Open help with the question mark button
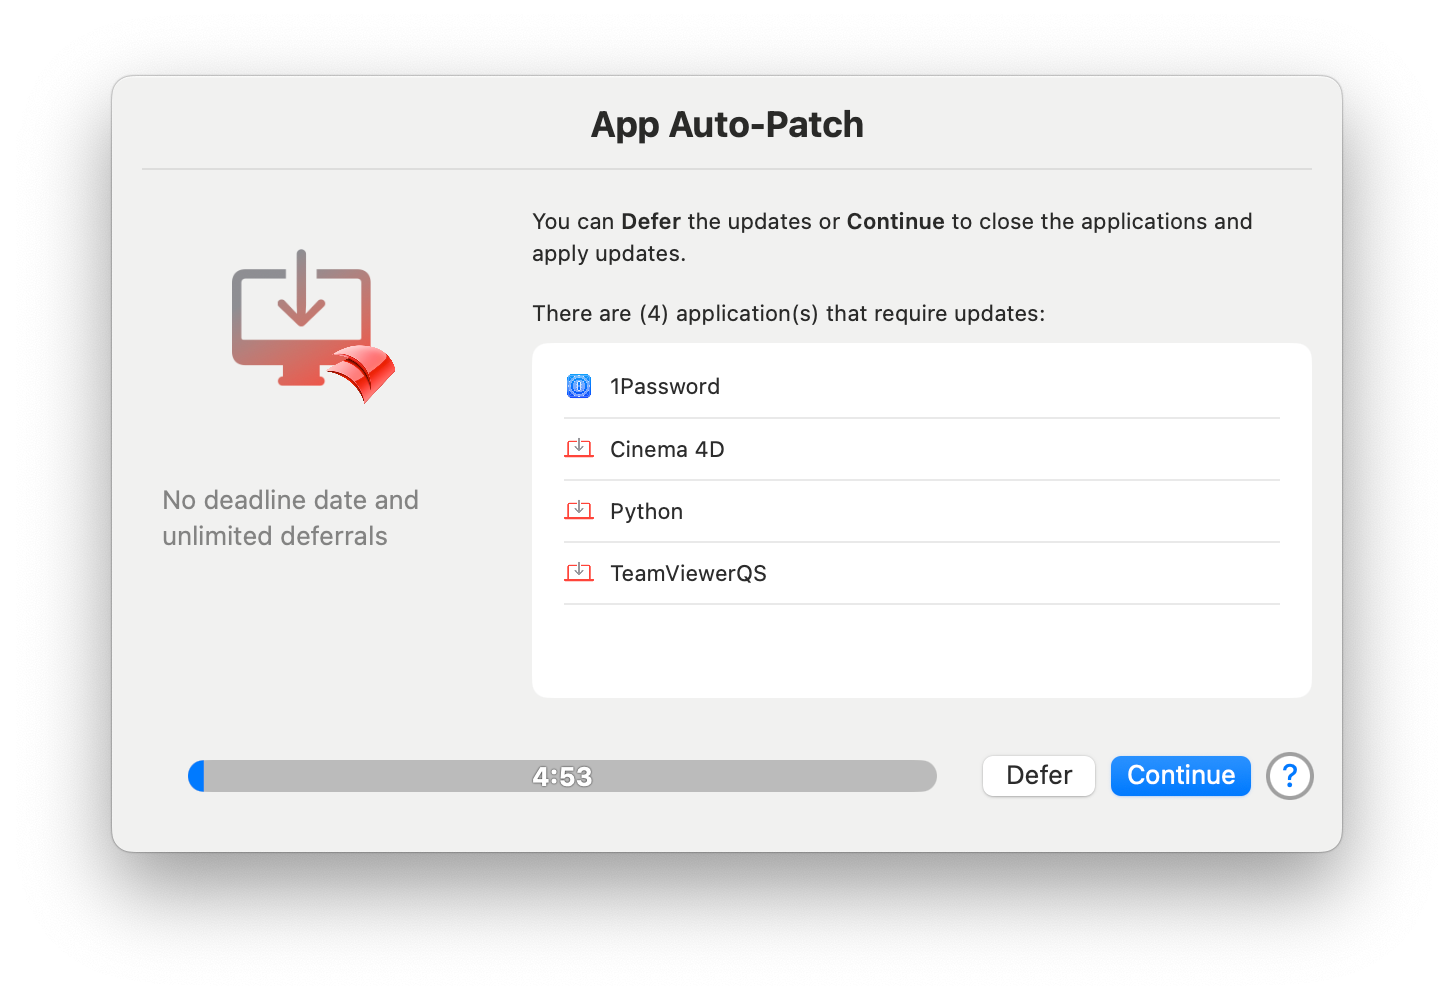The height and width of the screenshot is (1000, 1454). coord(1289,776)
